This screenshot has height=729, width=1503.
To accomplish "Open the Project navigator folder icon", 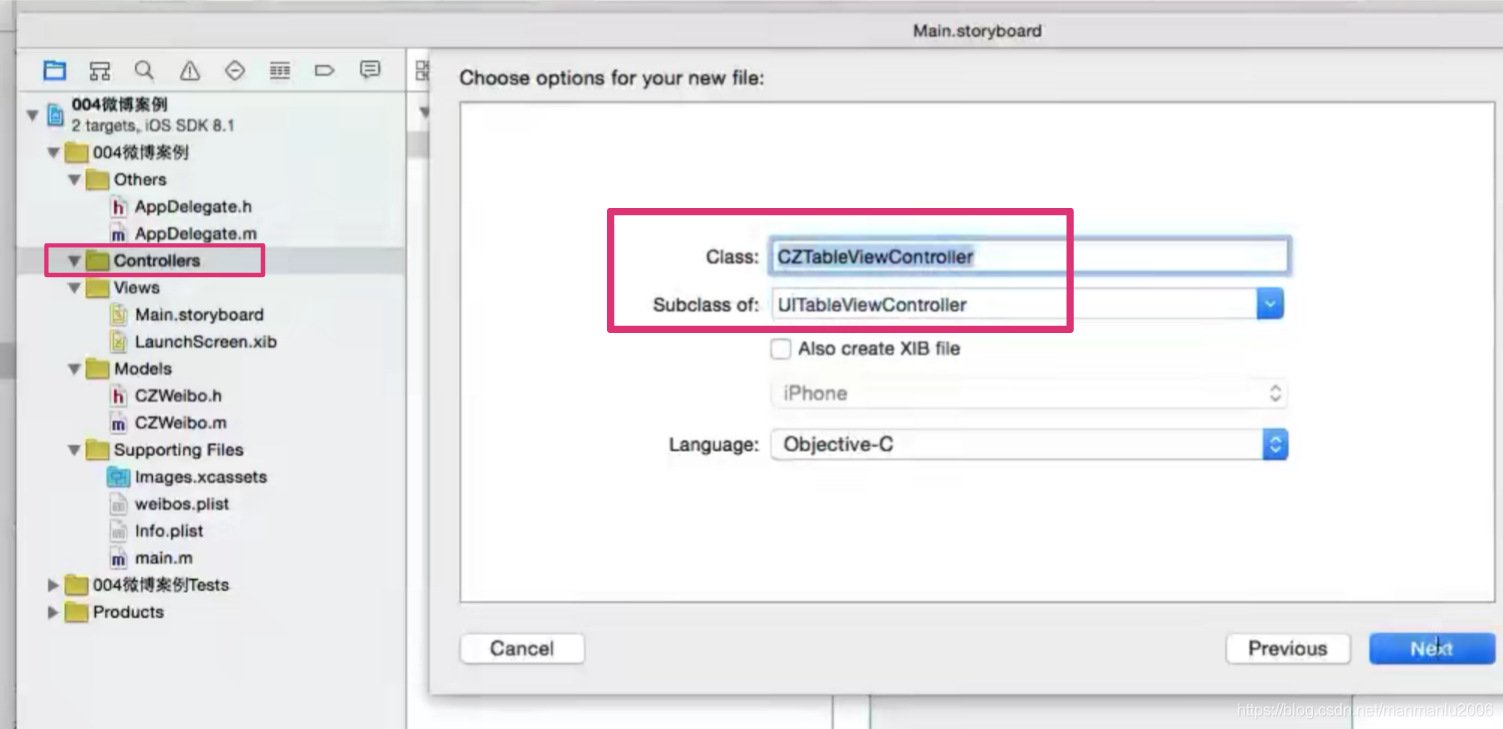I will pyautogui.click(x=55, y=70).
